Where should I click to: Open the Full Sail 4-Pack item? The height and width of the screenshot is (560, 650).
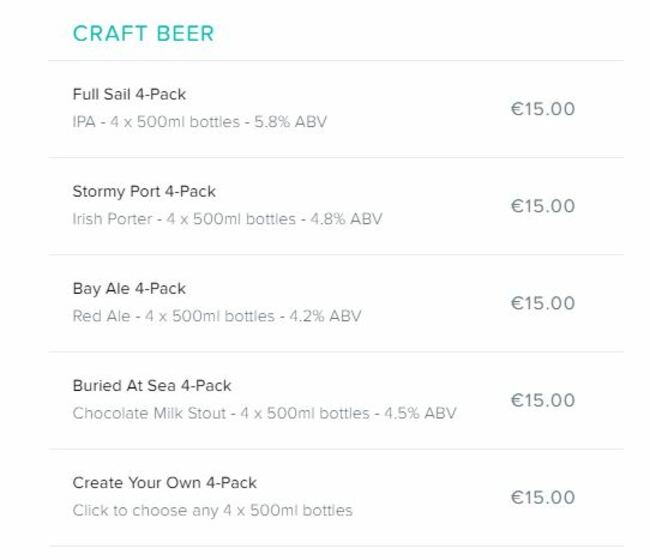tap(336, 109)
